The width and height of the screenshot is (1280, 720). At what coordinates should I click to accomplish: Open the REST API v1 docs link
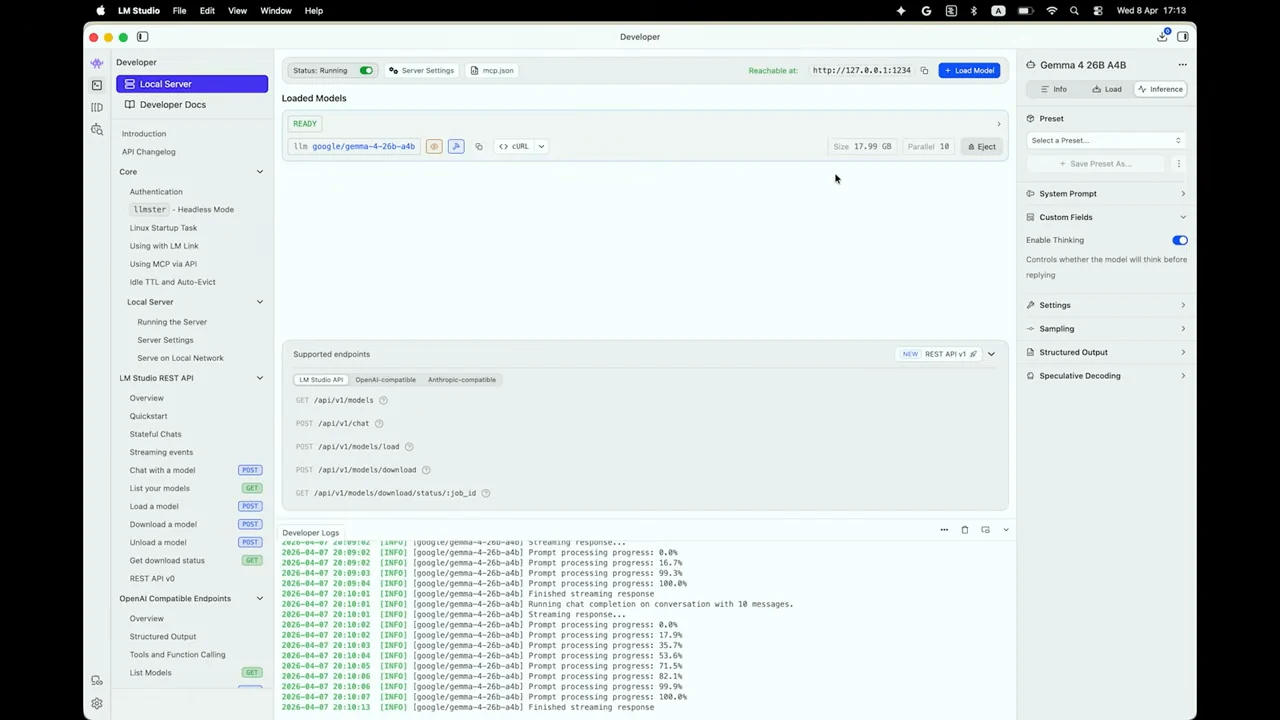pyautogui.click(x=951, y=354)
